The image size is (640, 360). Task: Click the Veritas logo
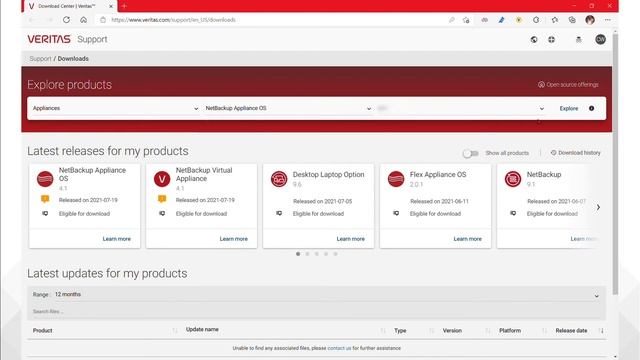click(x=49, y=39)
